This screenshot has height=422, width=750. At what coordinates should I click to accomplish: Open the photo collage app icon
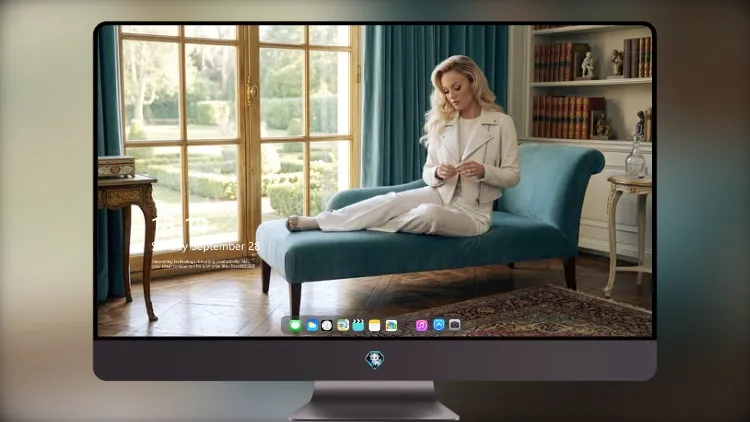coord(391,325)
